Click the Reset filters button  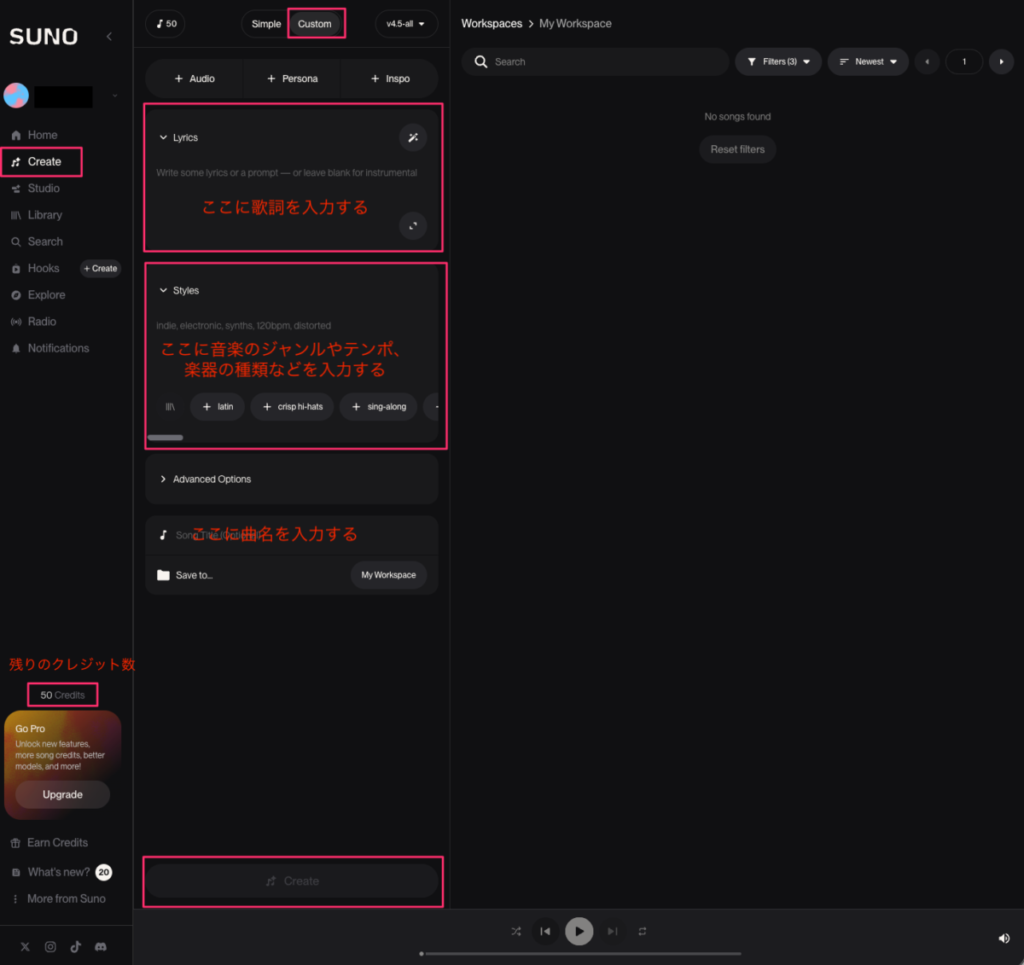737,149
